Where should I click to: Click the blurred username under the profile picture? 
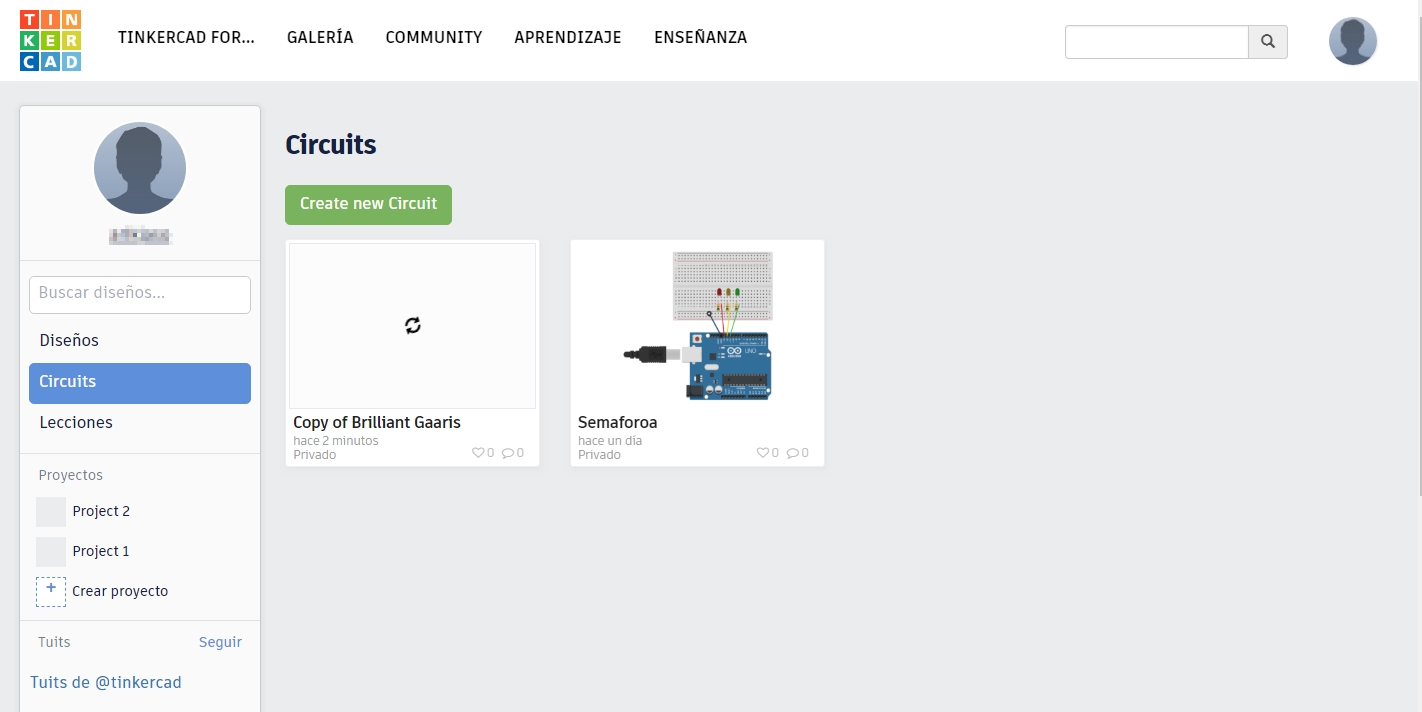140,237
